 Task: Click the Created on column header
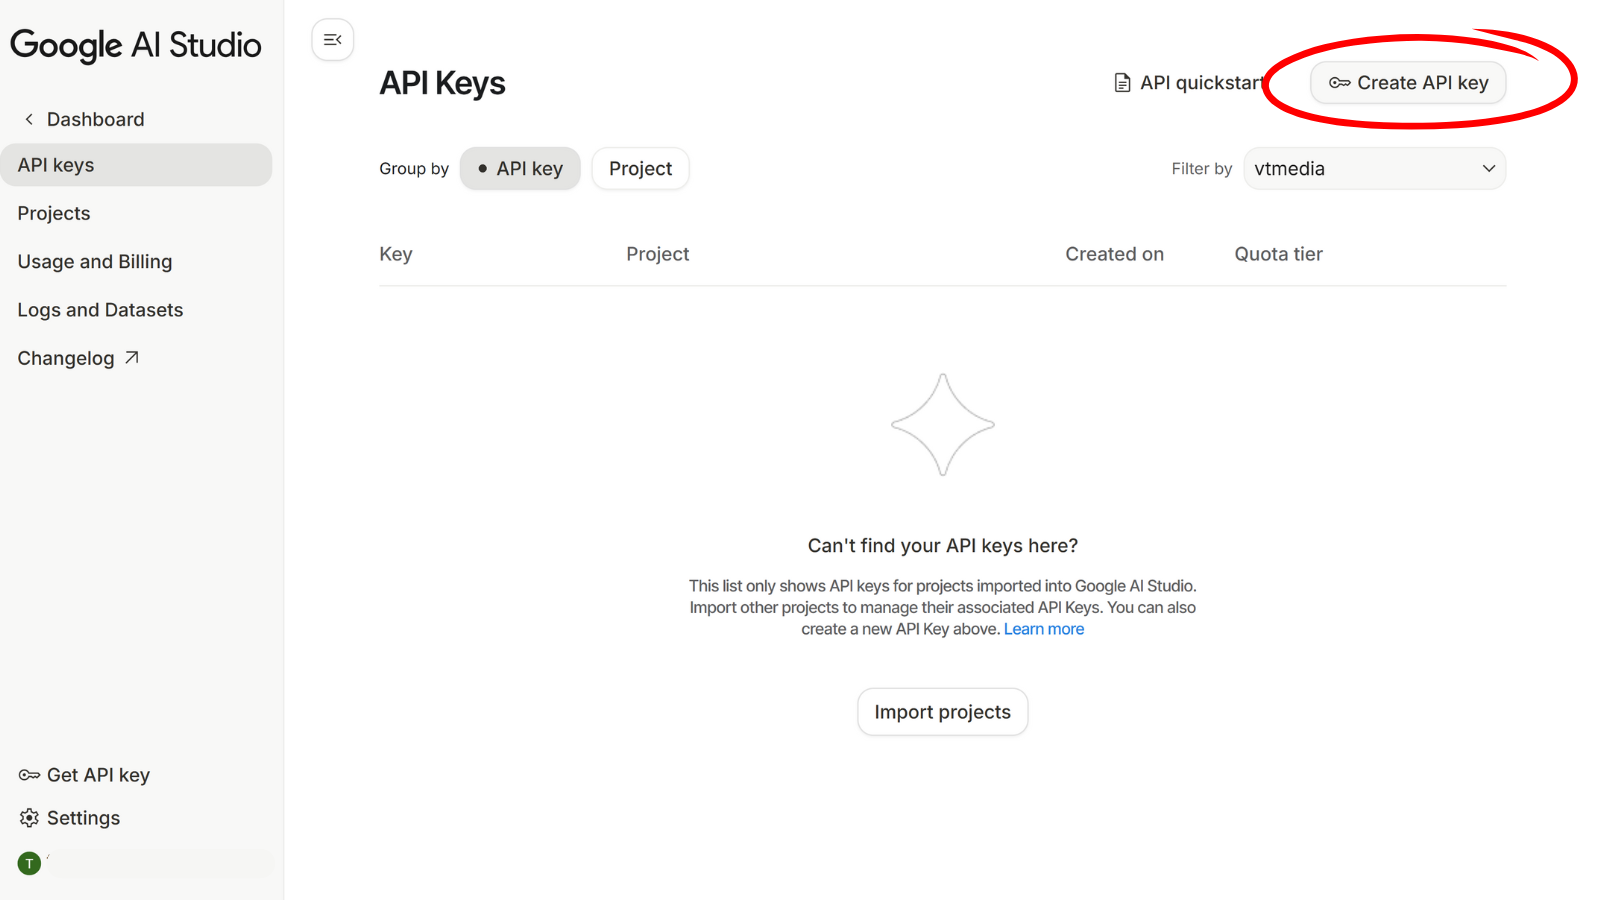[x=1114, y=254]
